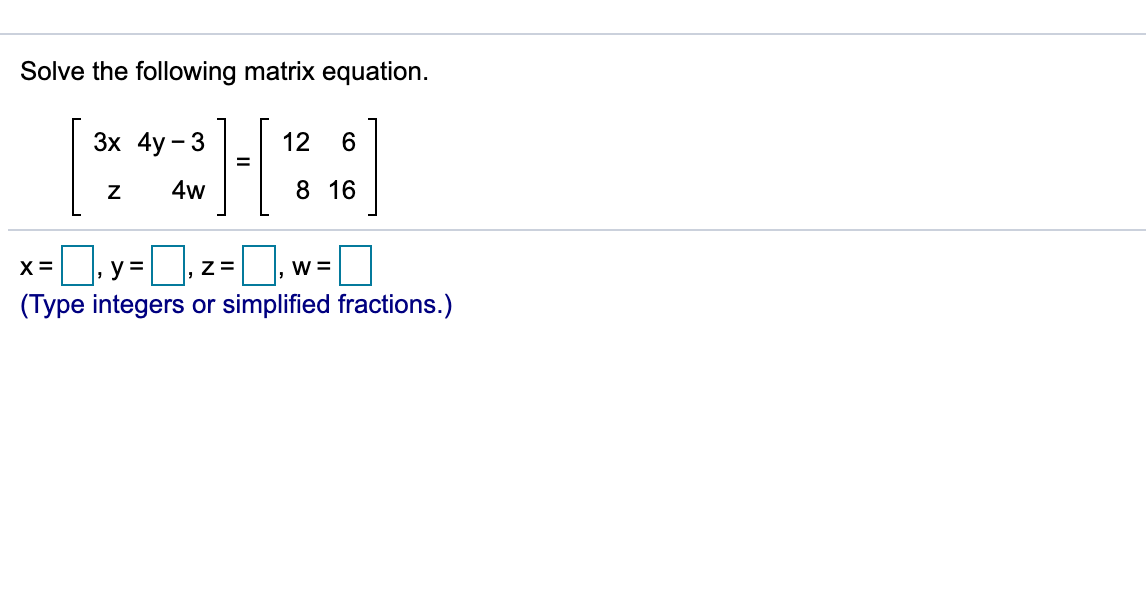Select the 6 entry in the right matrix
Viewport: 1146px width, 612px height.
click(348, 141)
